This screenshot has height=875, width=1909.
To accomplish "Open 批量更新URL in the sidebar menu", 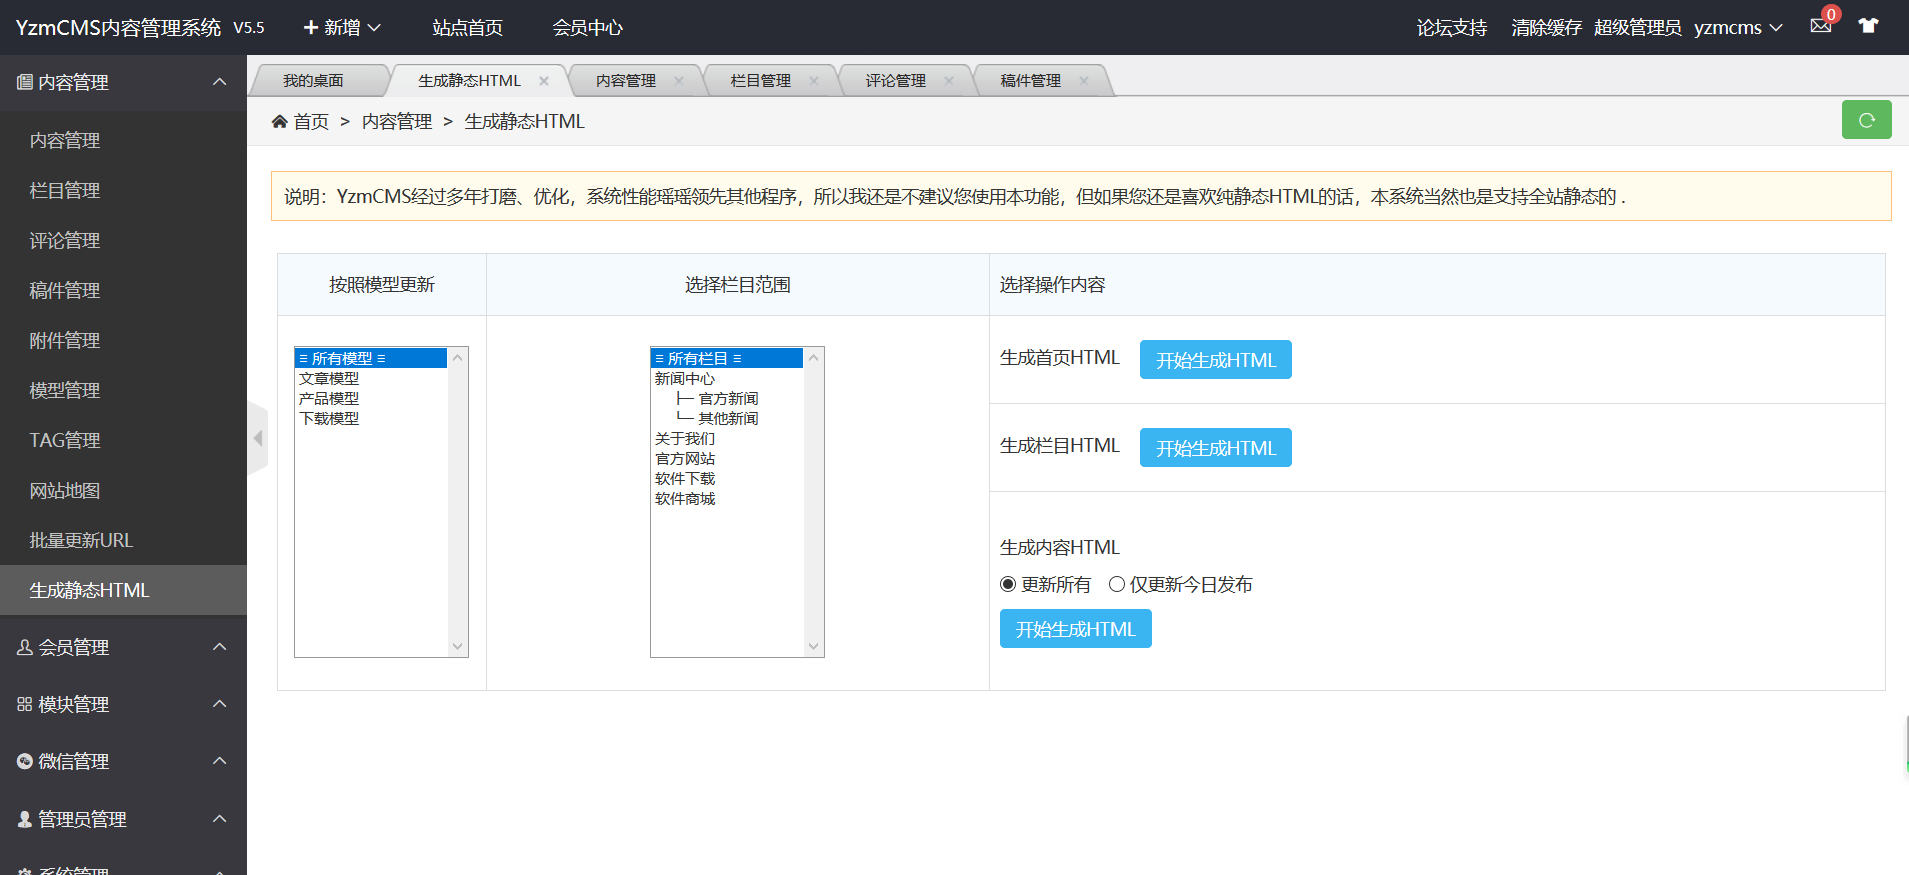I will point(81,540).
